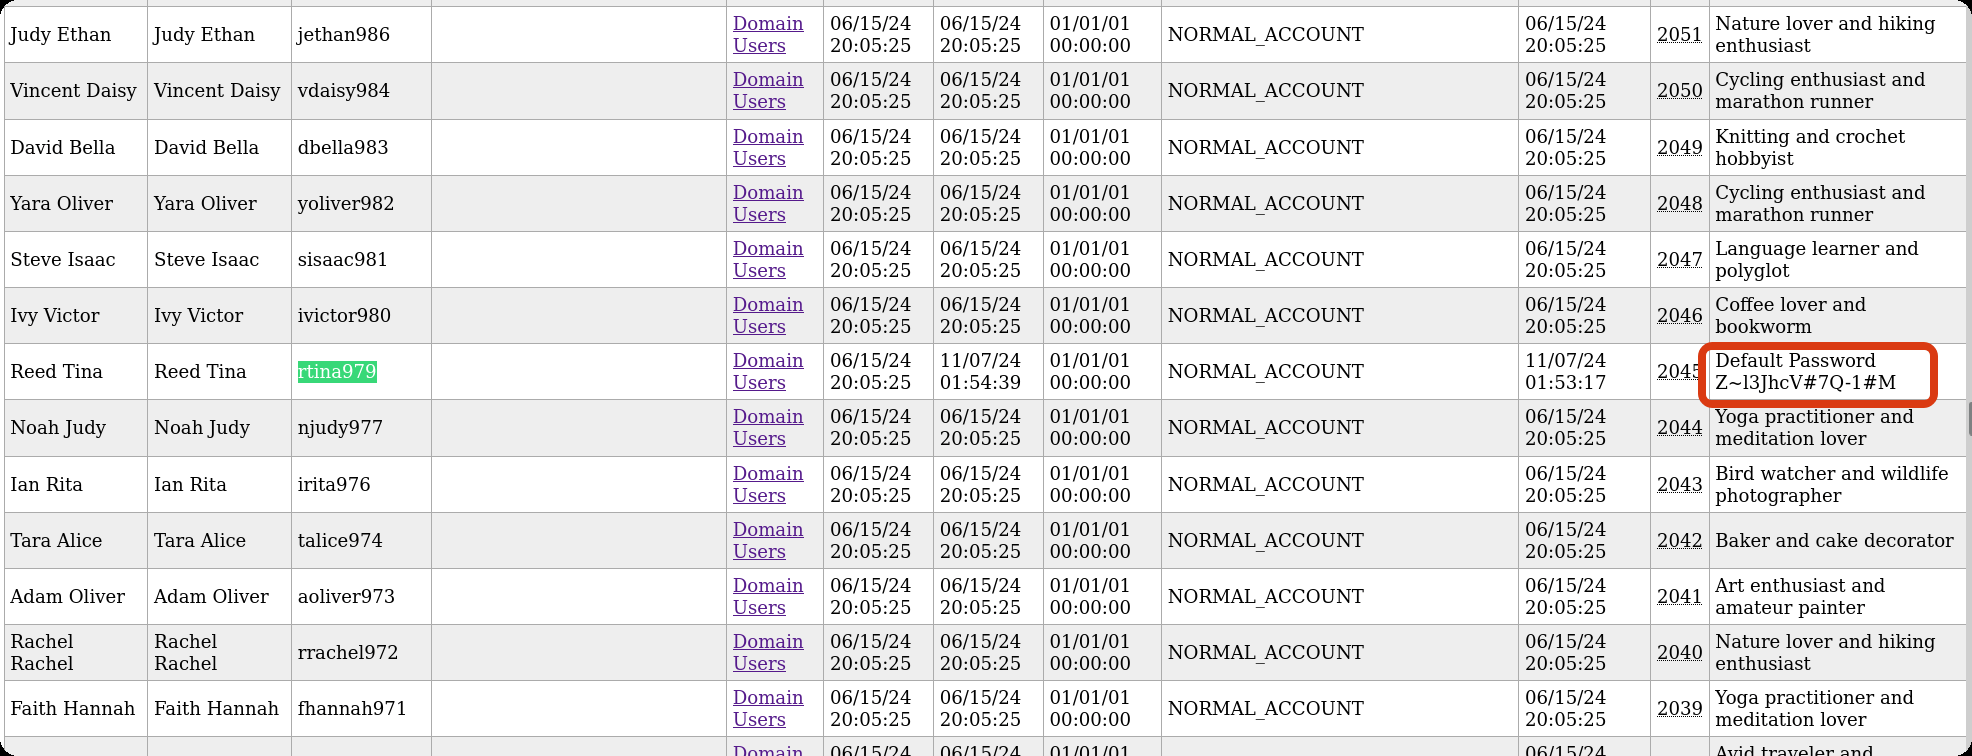Follow Domain Users link in Reed Tina's row
Viewport: 1972px width, 756px height.
point(767,371)
